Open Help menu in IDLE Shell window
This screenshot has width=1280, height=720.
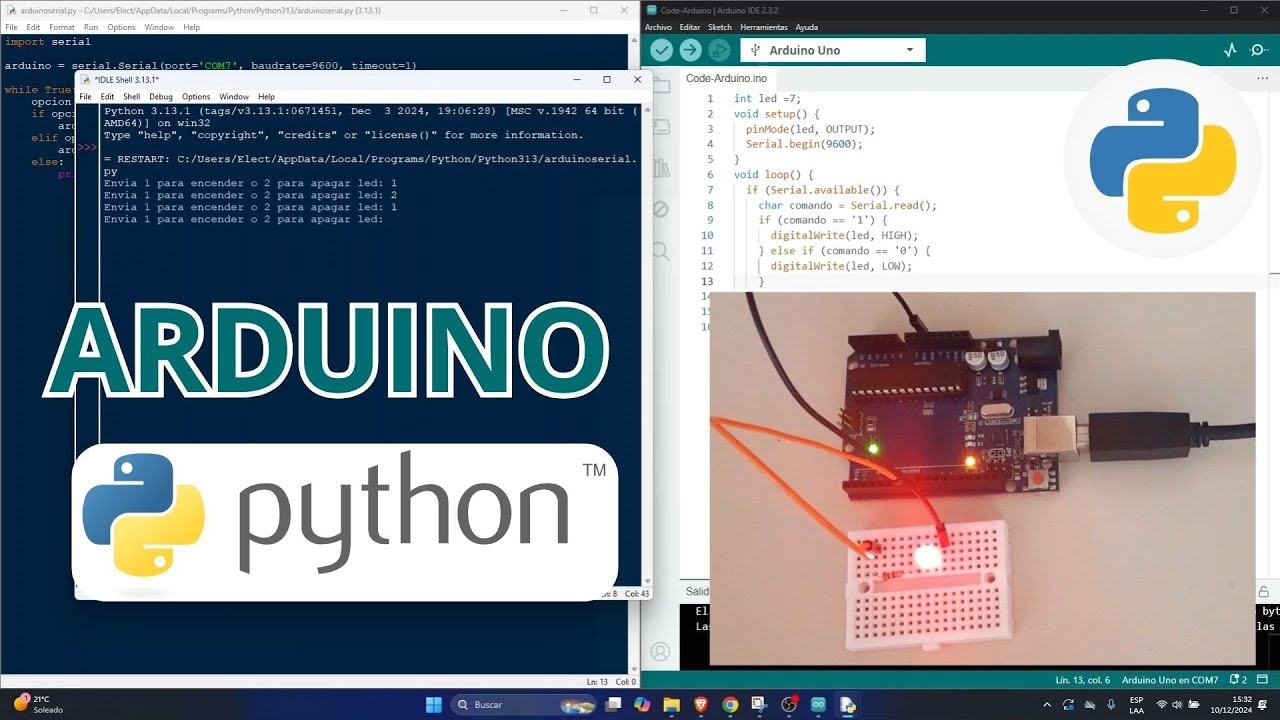point(266,97)
